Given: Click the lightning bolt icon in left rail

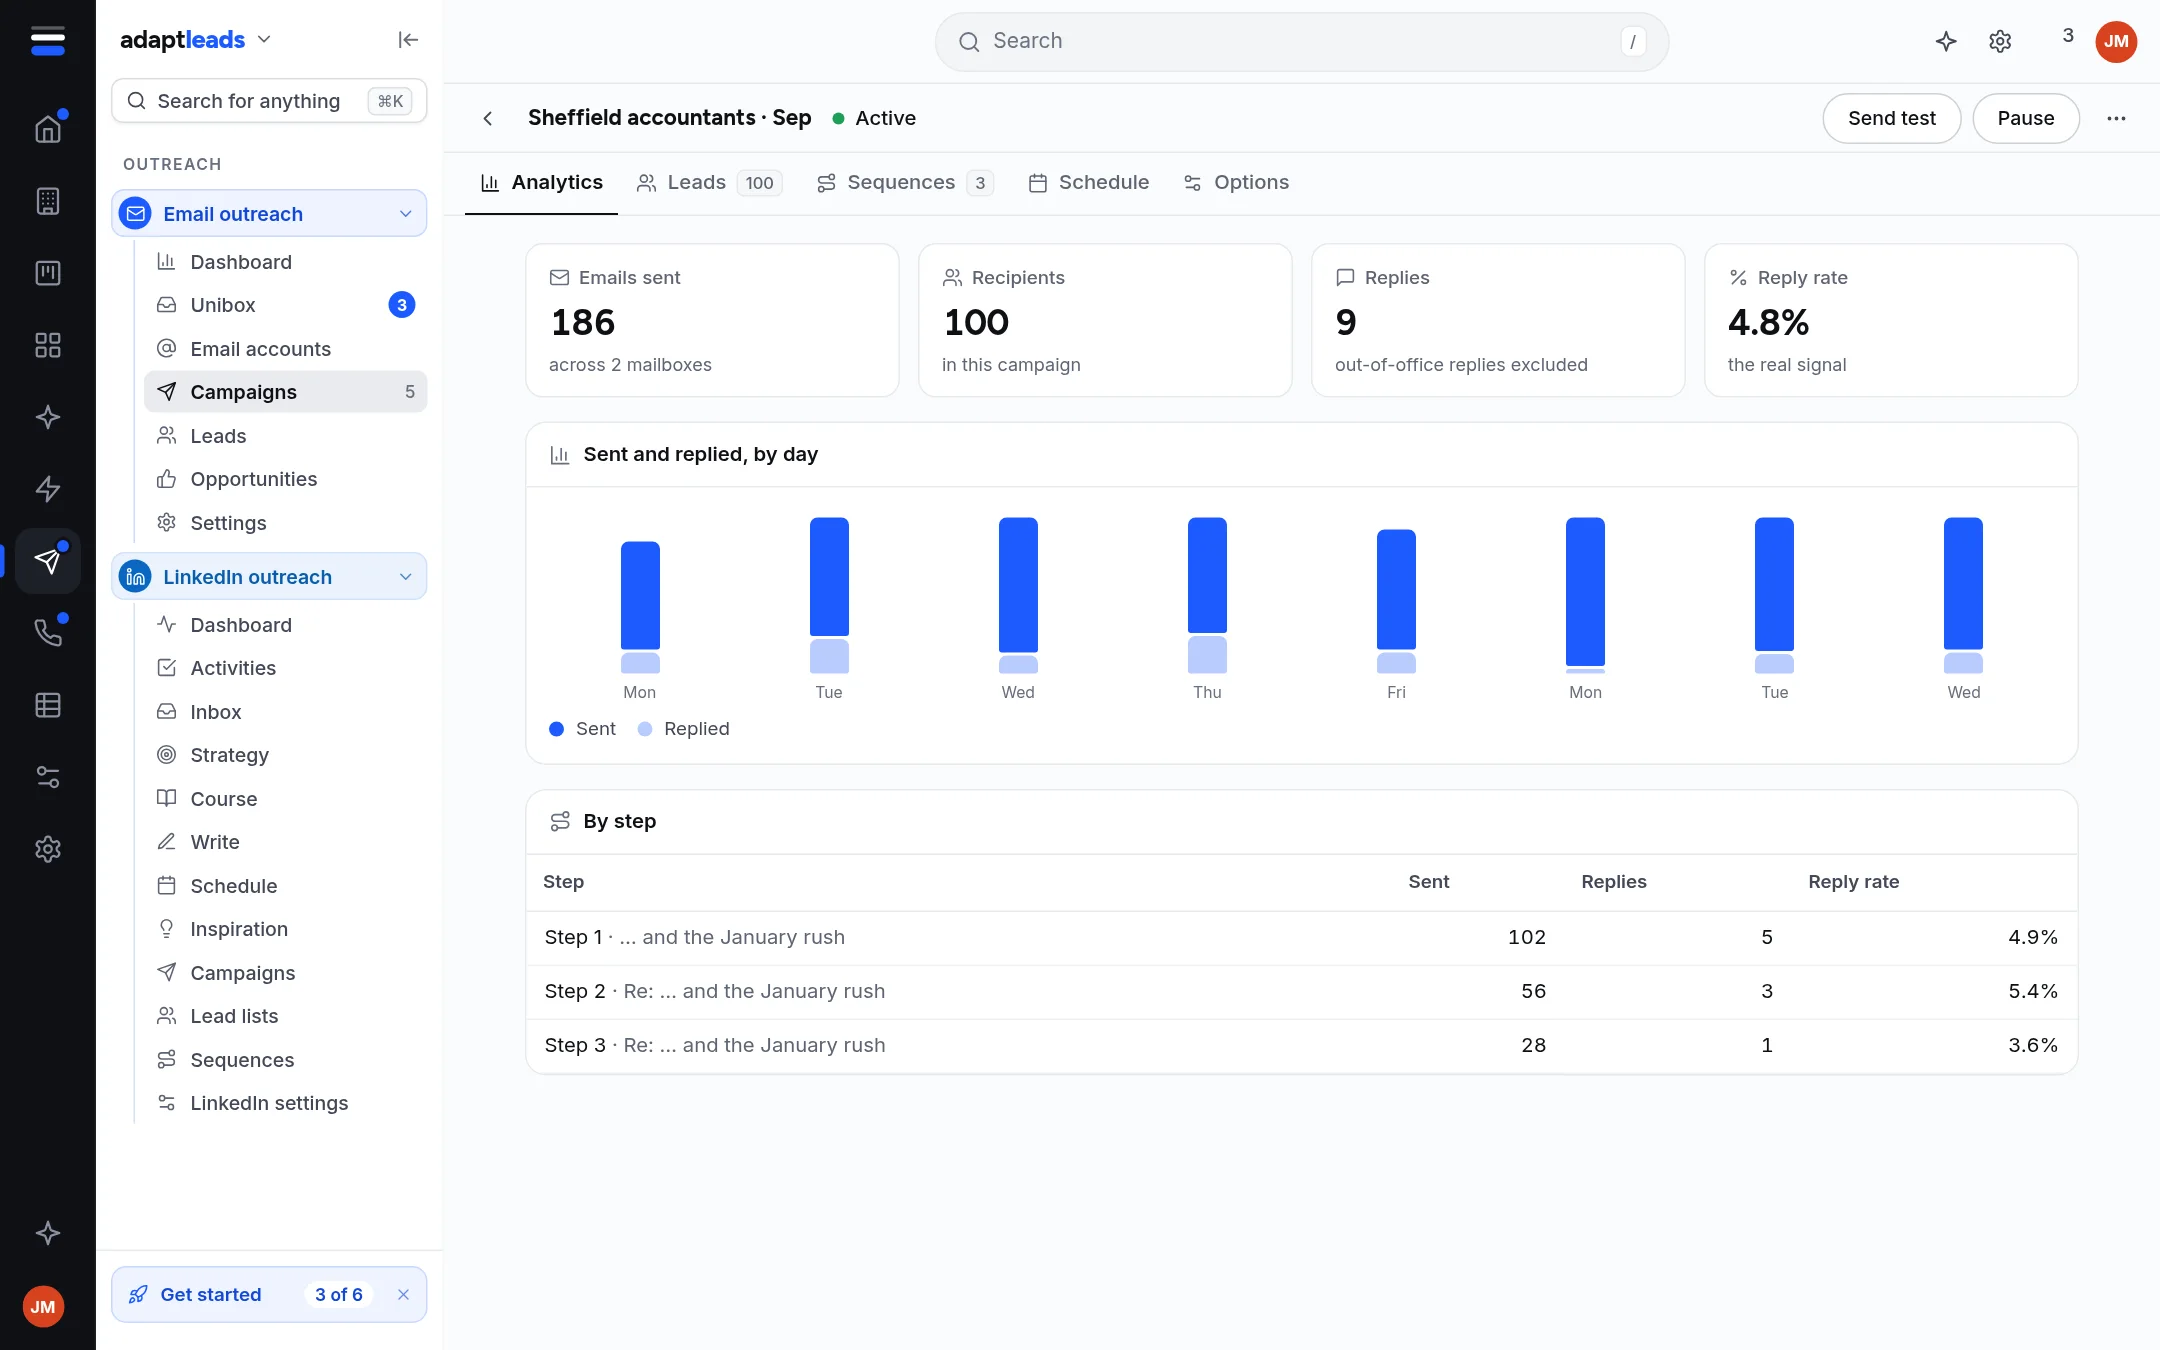Looking at the screenshot, I should point(48,489).
